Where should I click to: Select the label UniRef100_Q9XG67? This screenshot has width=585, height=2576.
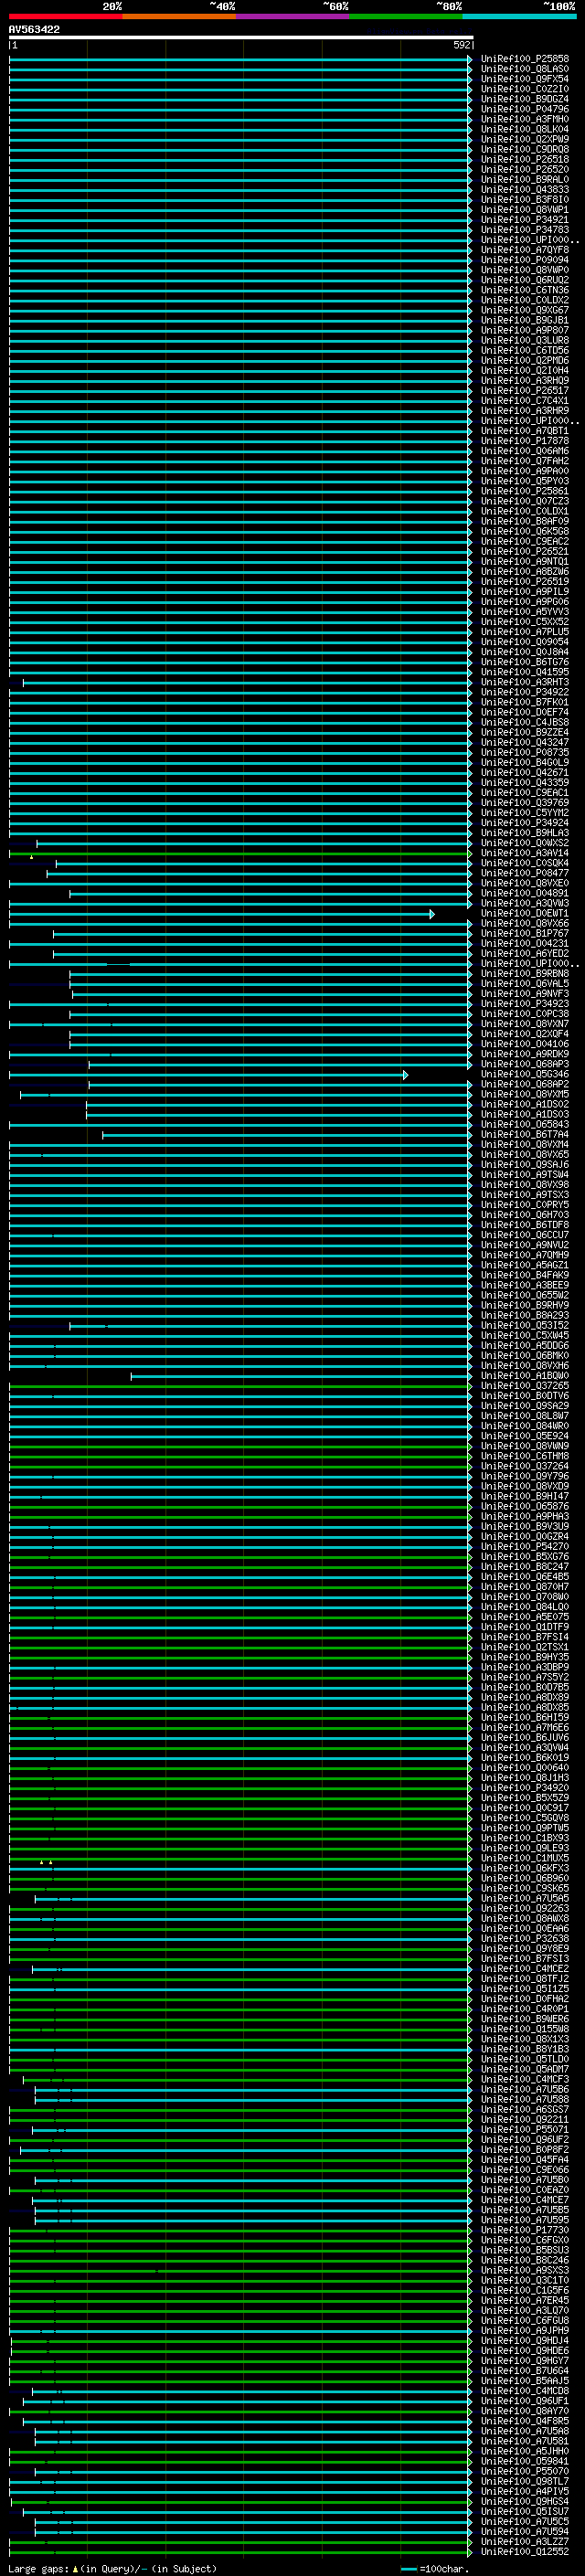pos(524,310)
